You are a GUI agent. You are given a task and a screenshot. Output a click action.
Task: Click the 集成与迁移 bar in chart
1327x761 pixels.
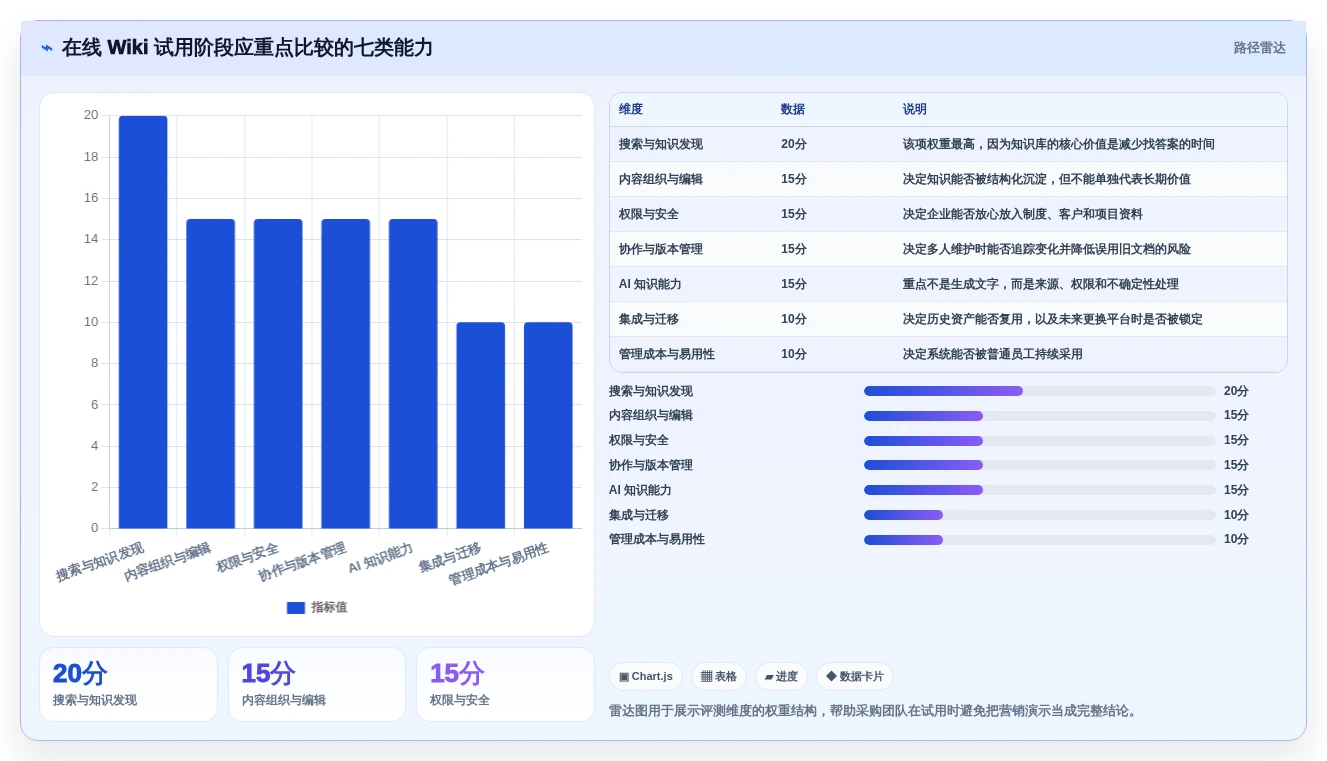click(x=481, y=425)
